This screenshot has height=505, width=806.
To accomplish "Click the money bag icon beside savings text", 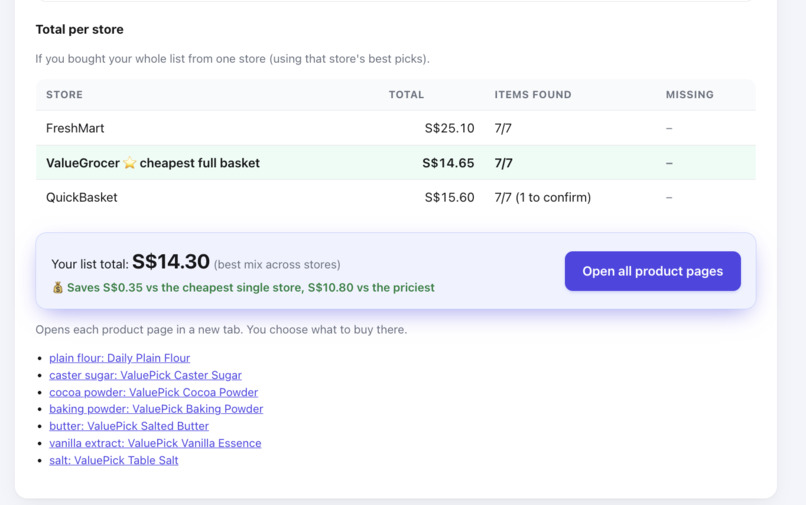I will (58, 287).
